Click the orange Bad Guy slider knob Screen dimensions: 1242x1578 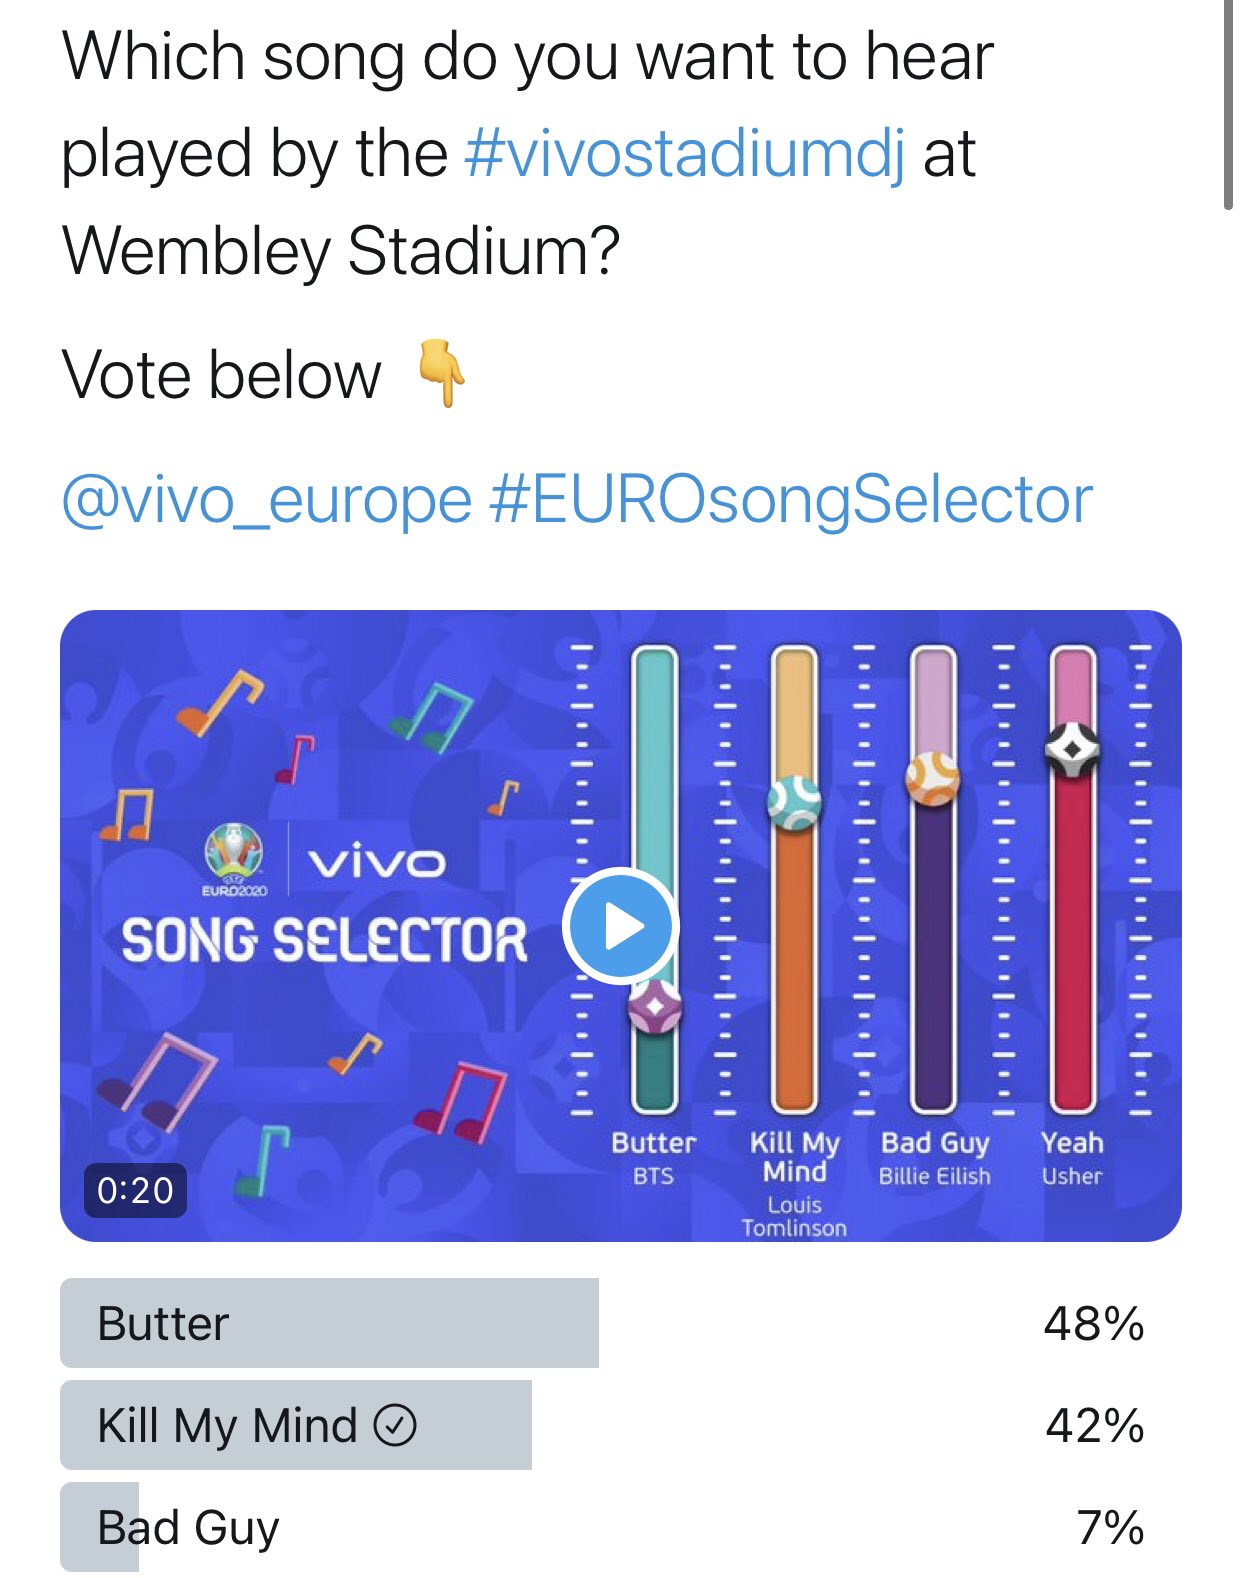pyautogui.click(x=933, y=778)
